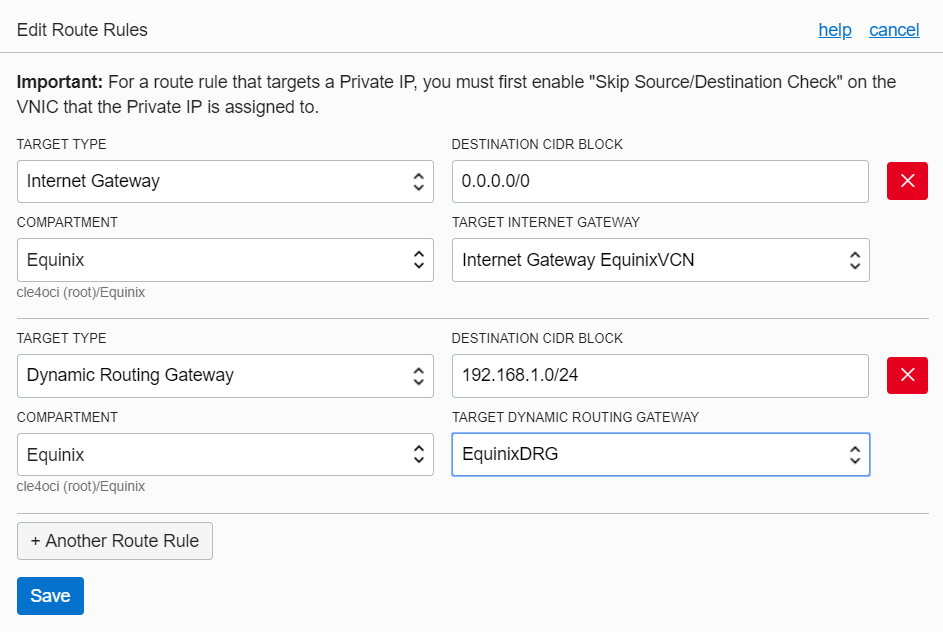Click the compartment path under the second rule
The image size is (943, 632).
pyautogui.click(x=81, y=487)
